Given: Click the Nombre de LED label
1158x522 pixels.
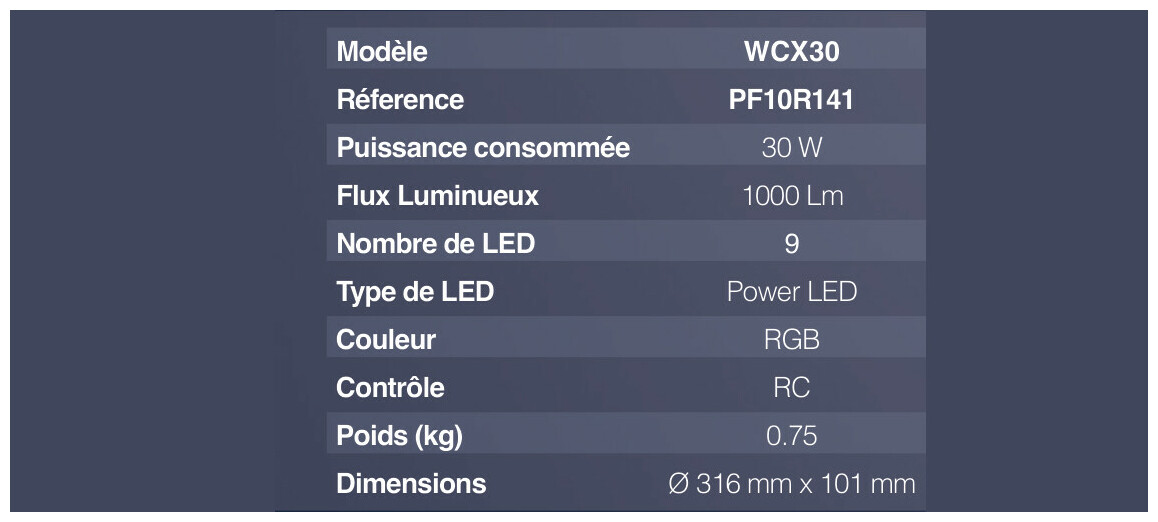Looking at the screenshot, I should point(435,243).
